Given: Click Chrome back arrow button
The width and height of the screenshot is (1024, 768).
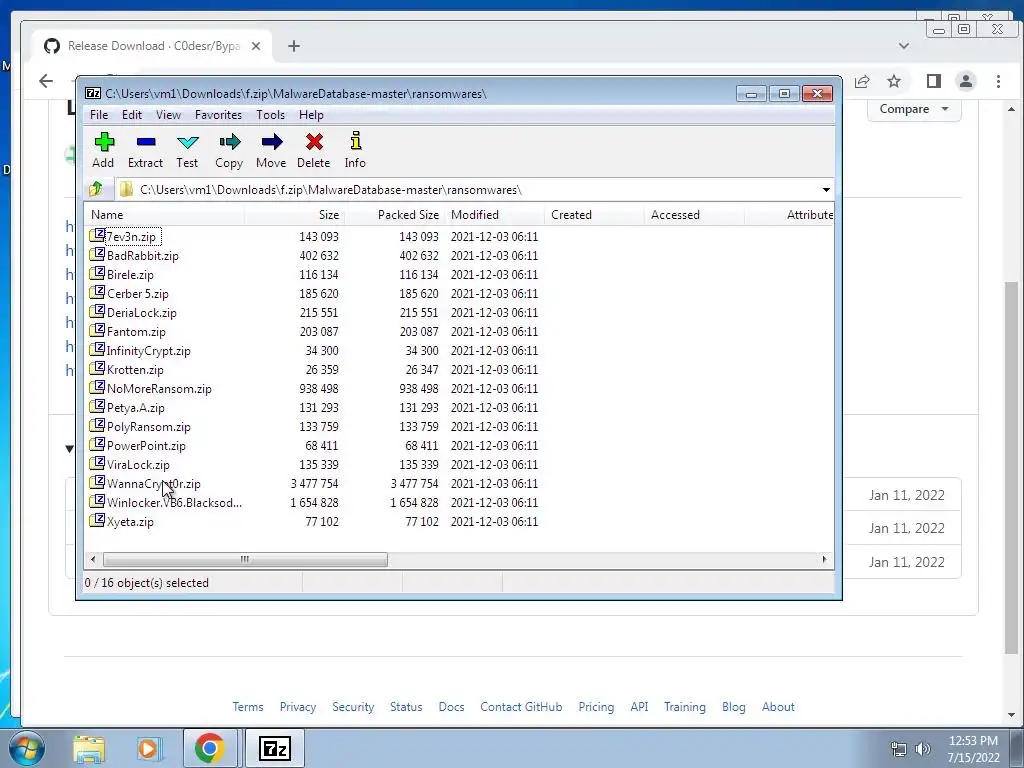Looking at the screenshot, I should (46, 81).
